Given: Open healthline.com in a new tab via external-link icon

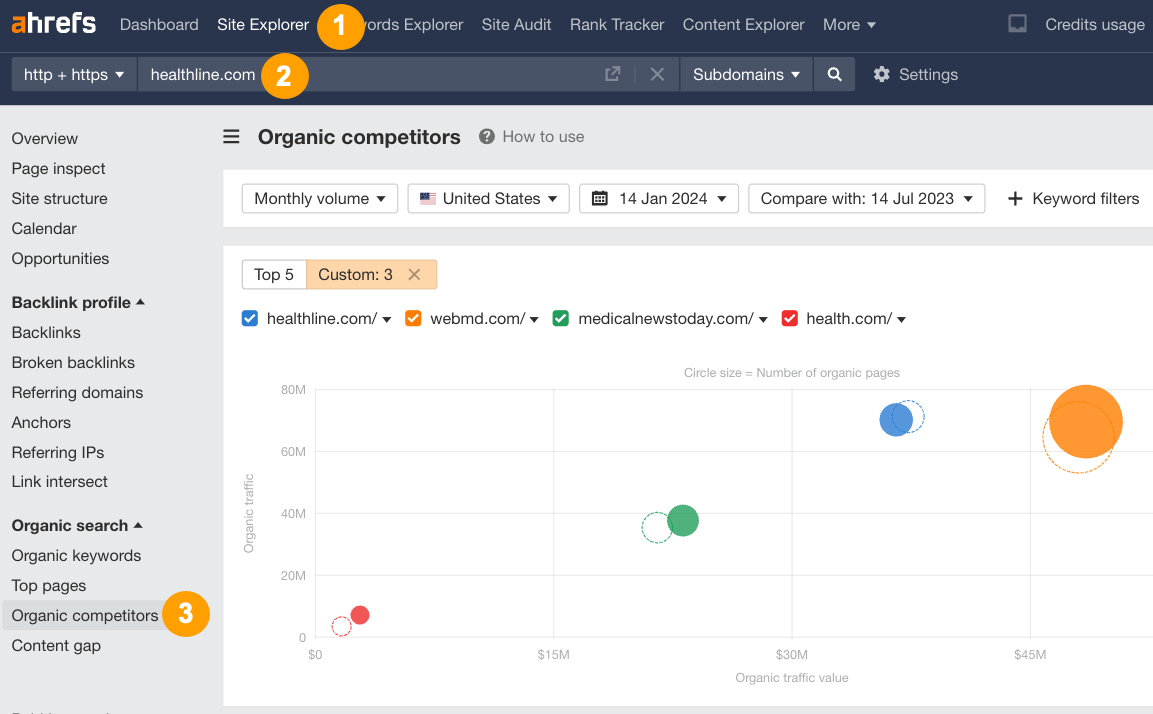Looking at the screenshot, I should tap(612, 74).
